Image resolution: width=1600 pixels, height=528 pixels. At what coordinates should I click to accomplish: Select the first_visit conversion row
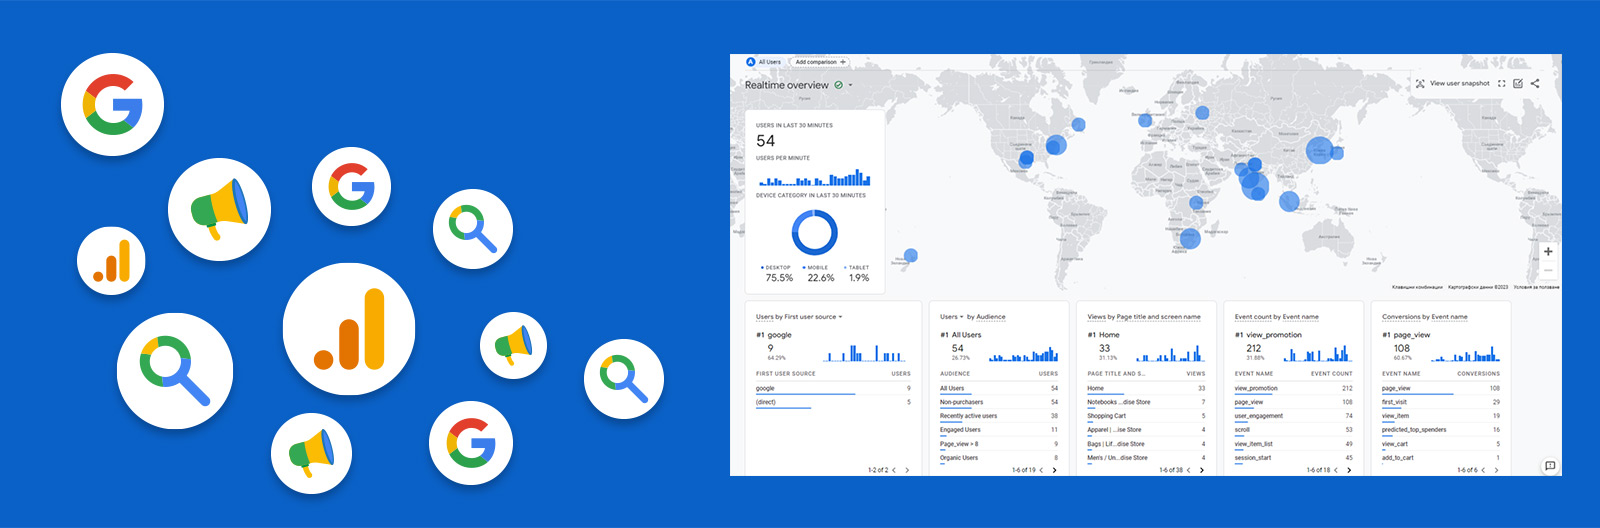(x=1441, y=403)
